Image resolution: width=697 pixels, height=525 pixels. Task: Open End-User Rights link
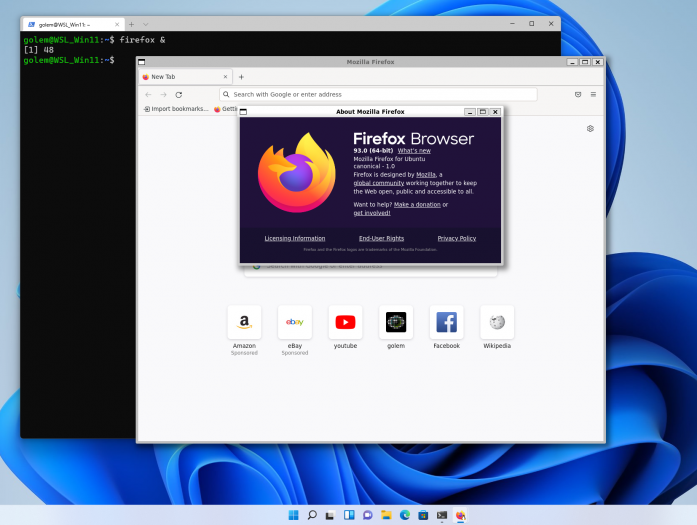[x=381, y=238]
